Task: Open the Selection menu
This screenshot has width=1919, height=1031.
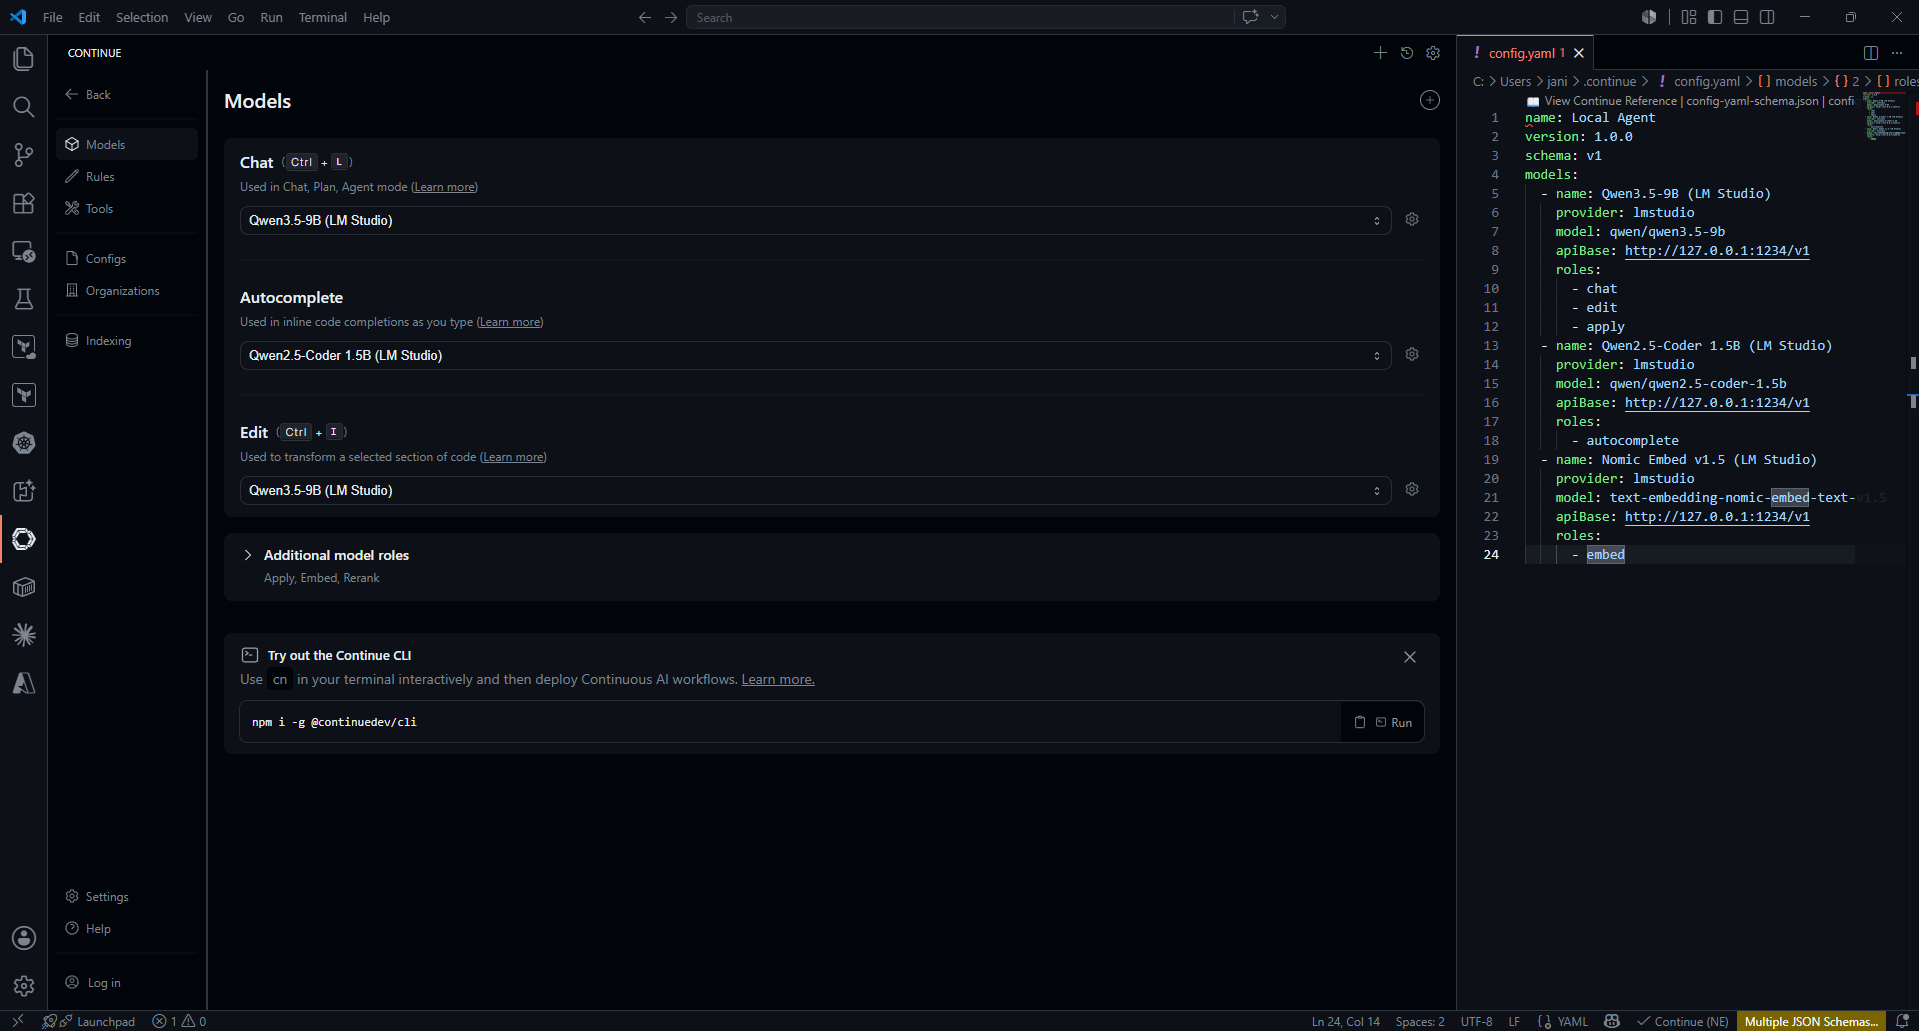Action: pos(142,17)
